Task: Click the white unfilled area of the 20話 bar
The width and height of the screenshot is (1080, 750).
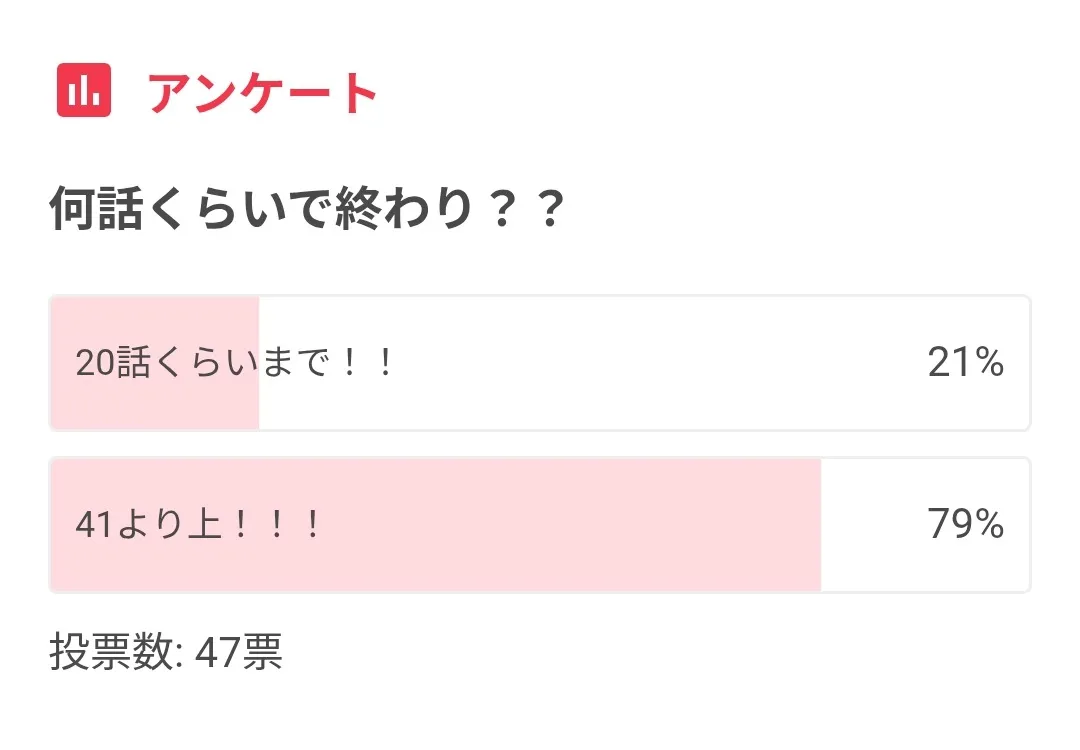Action: coord(640,363)
